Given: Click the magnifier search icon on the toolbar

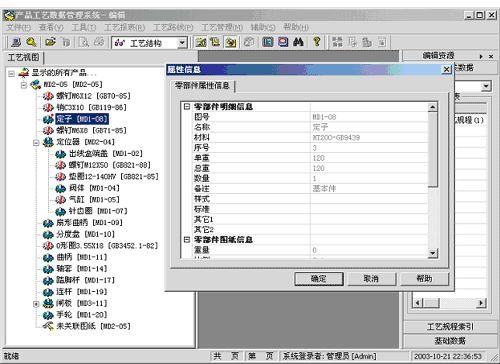Looking at the screenshot, I should 32,42.
